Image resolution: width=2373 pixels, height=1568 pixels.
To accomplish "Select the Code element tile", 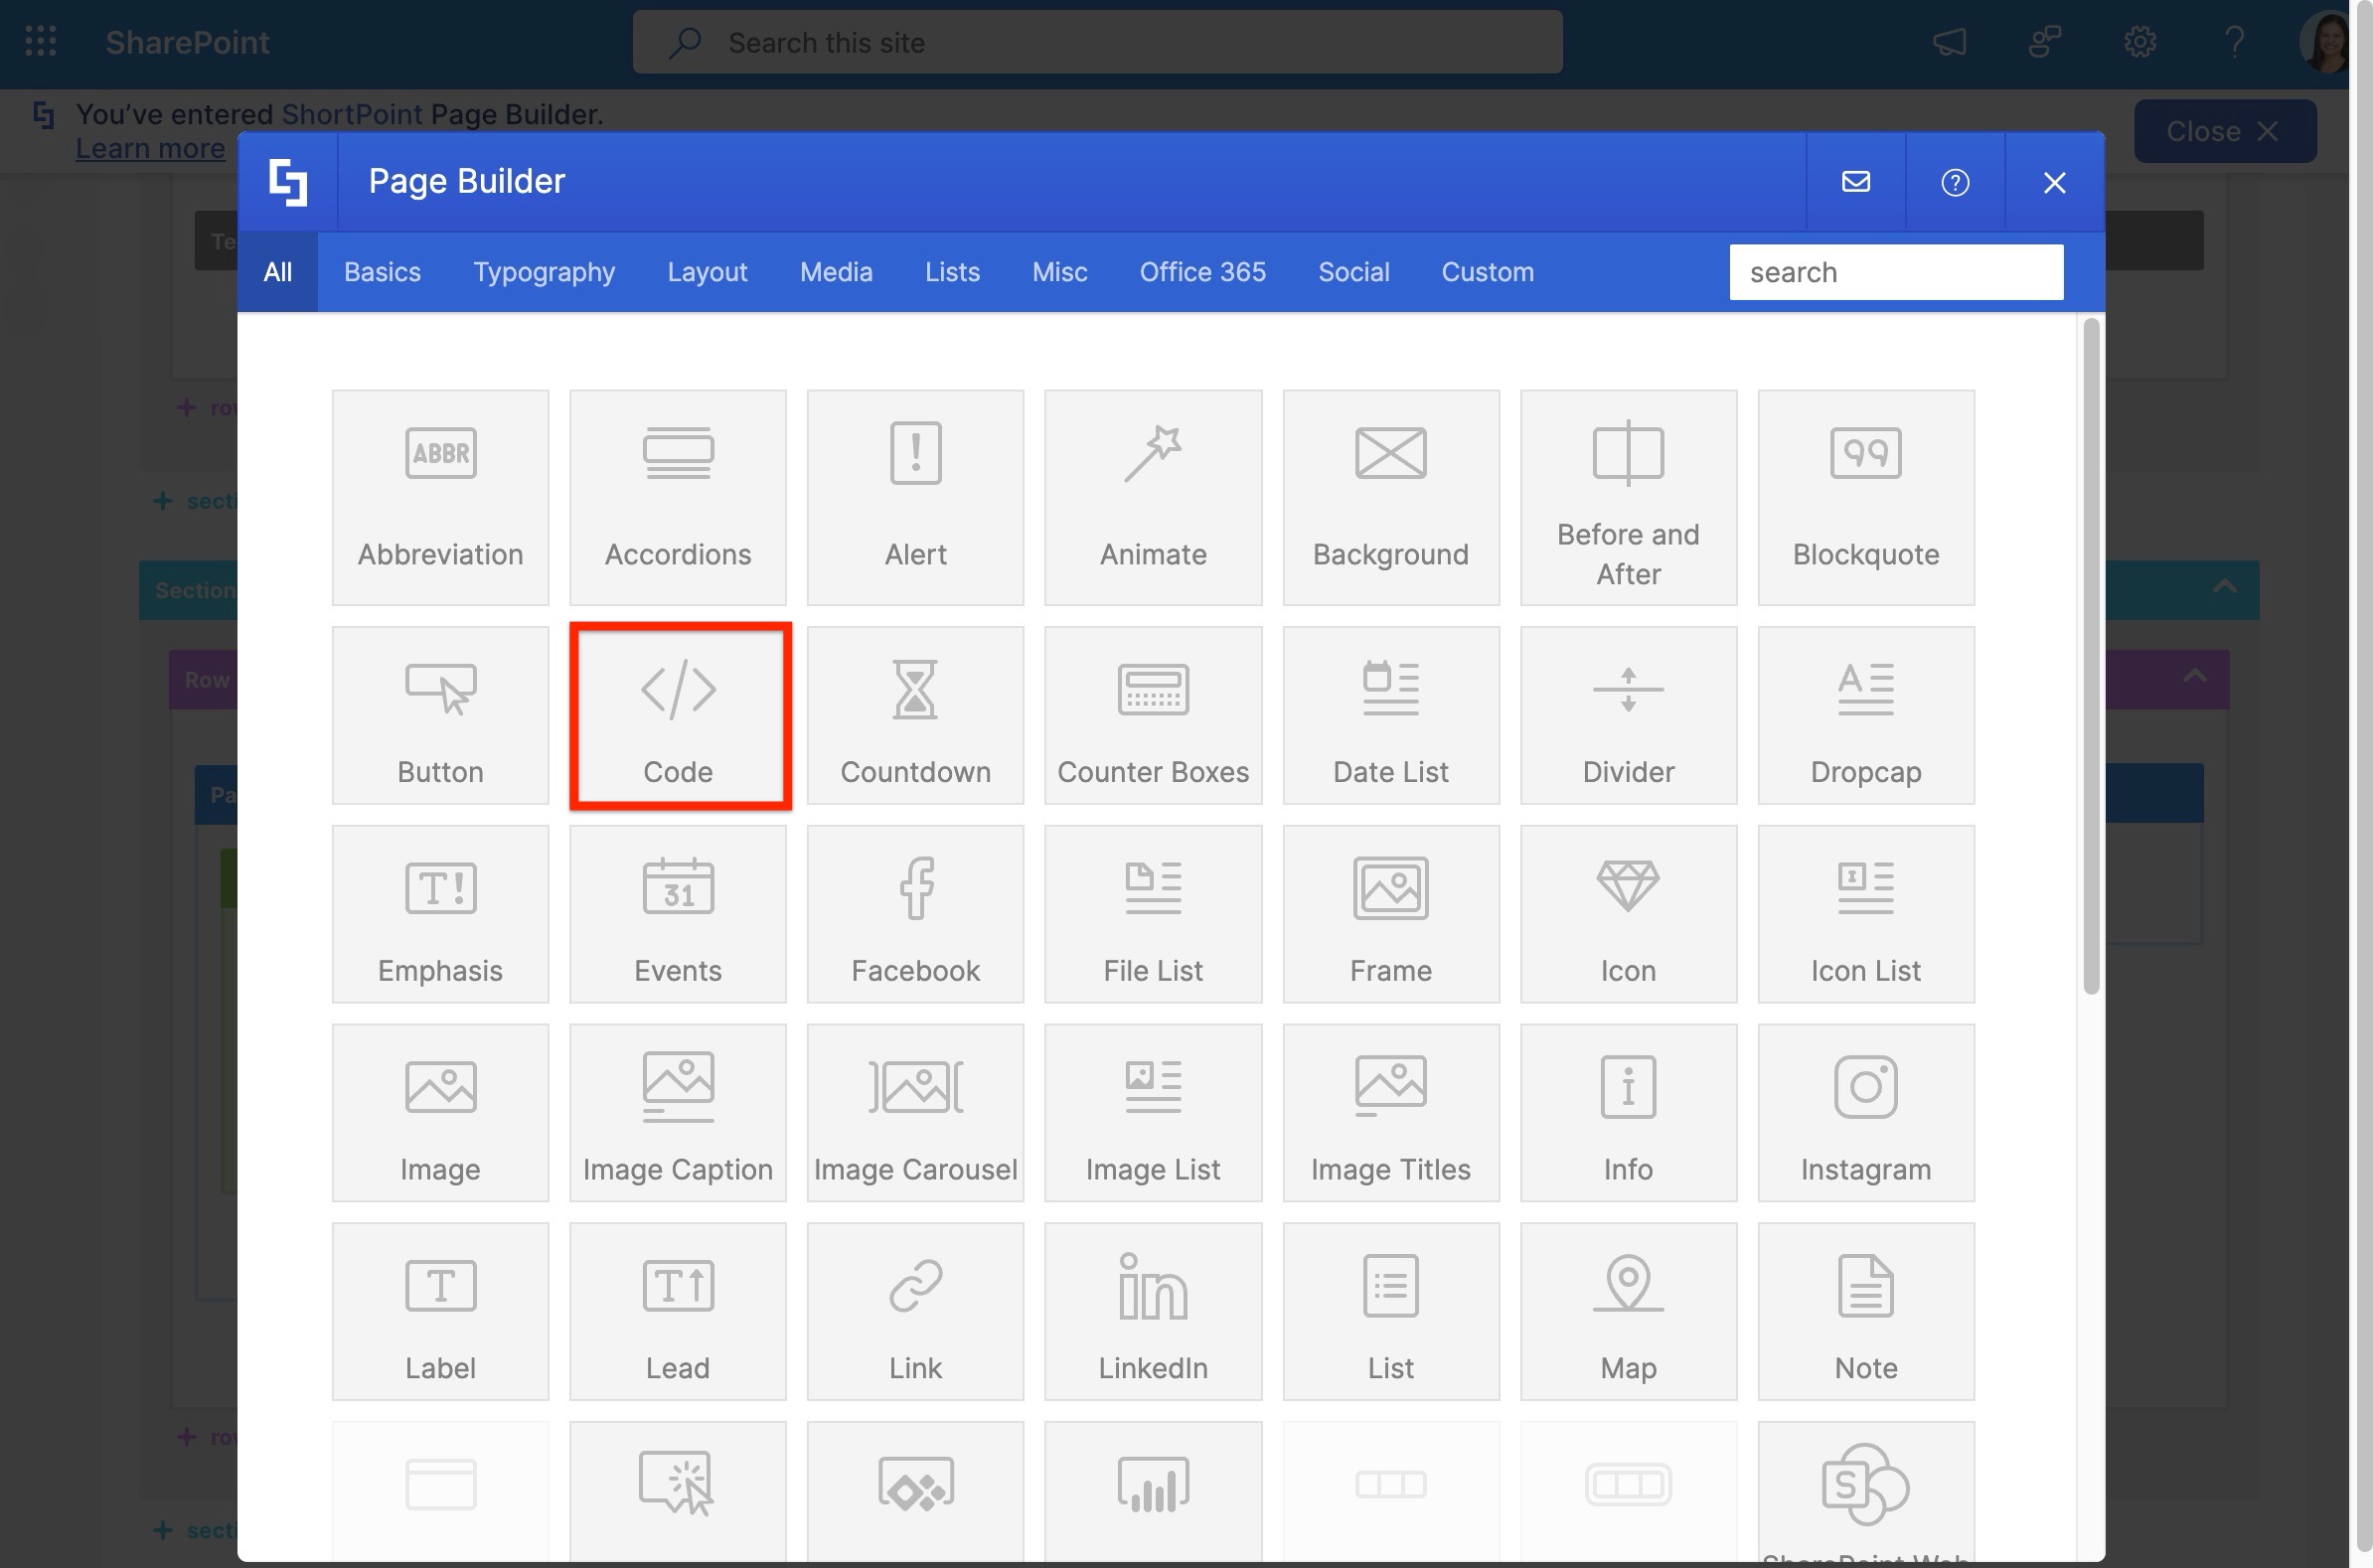I will pos(679,716).
